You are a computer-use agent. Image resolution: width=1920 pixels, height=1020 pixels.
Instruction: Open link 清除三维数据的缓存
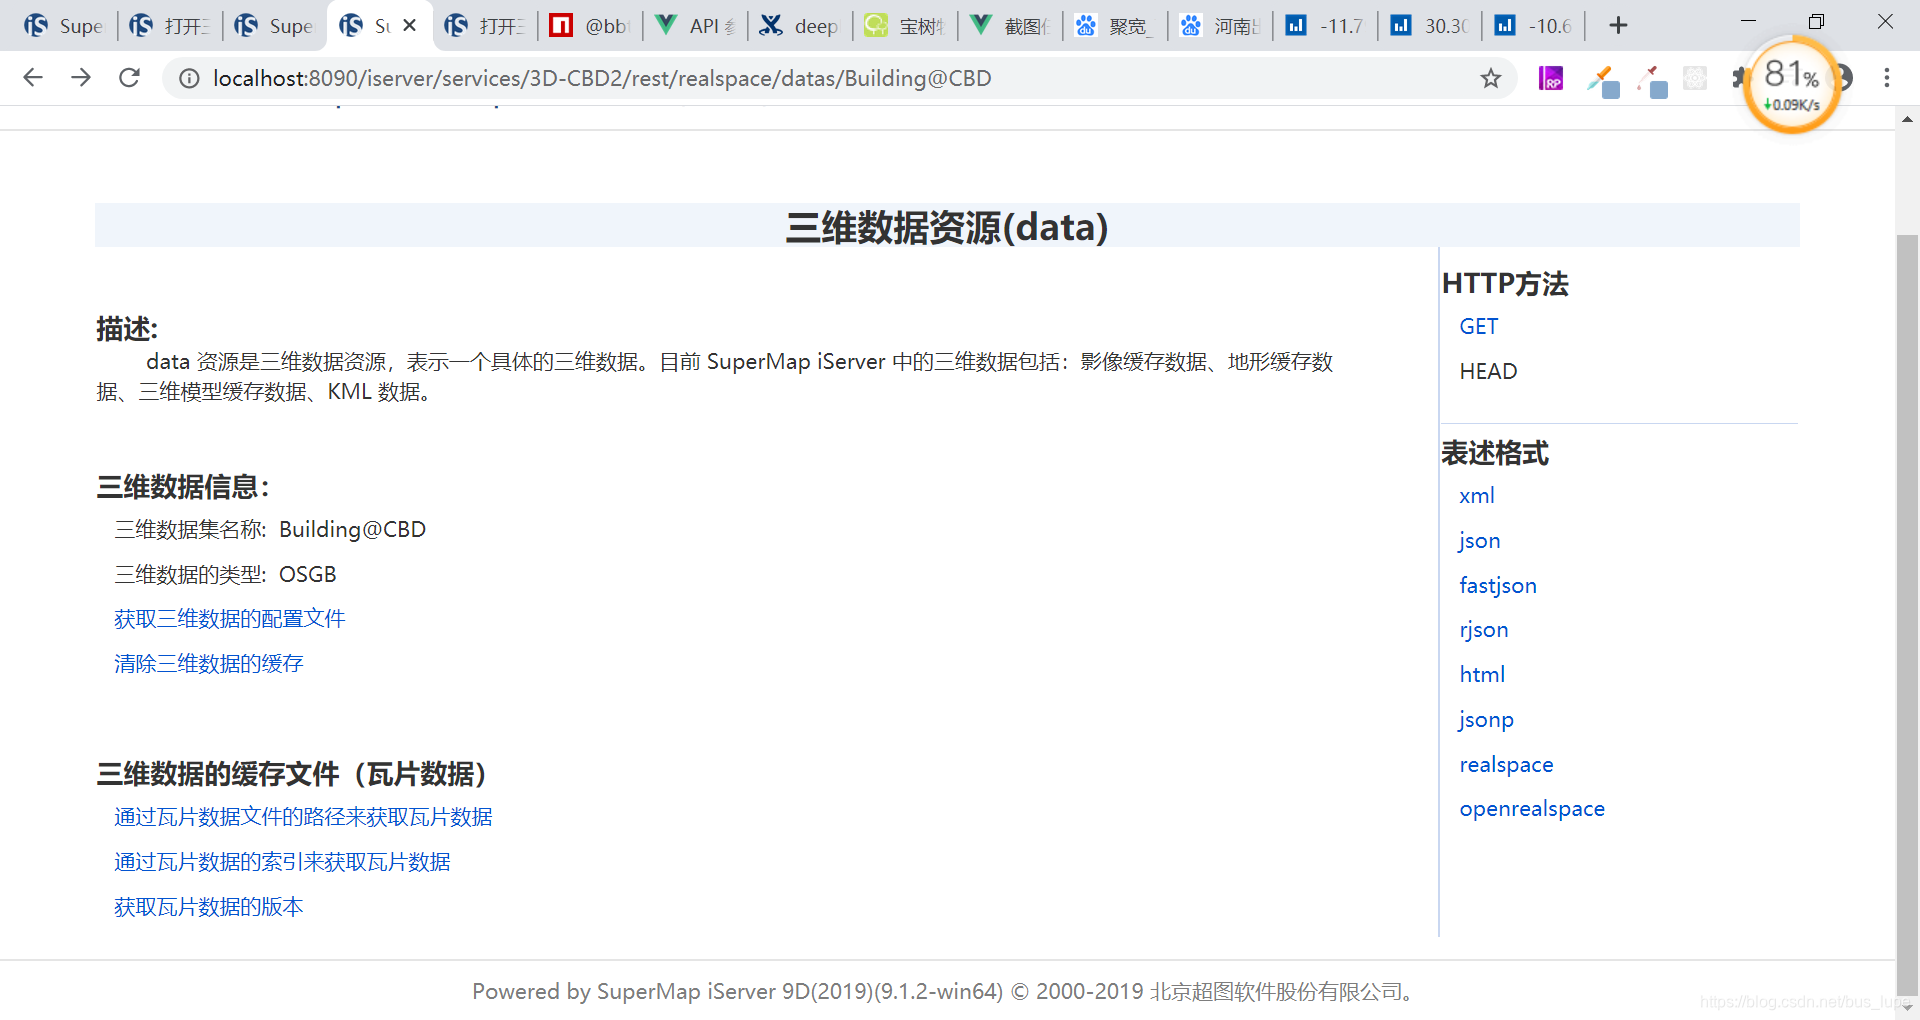pyautogui.click(x=208, y=664)
